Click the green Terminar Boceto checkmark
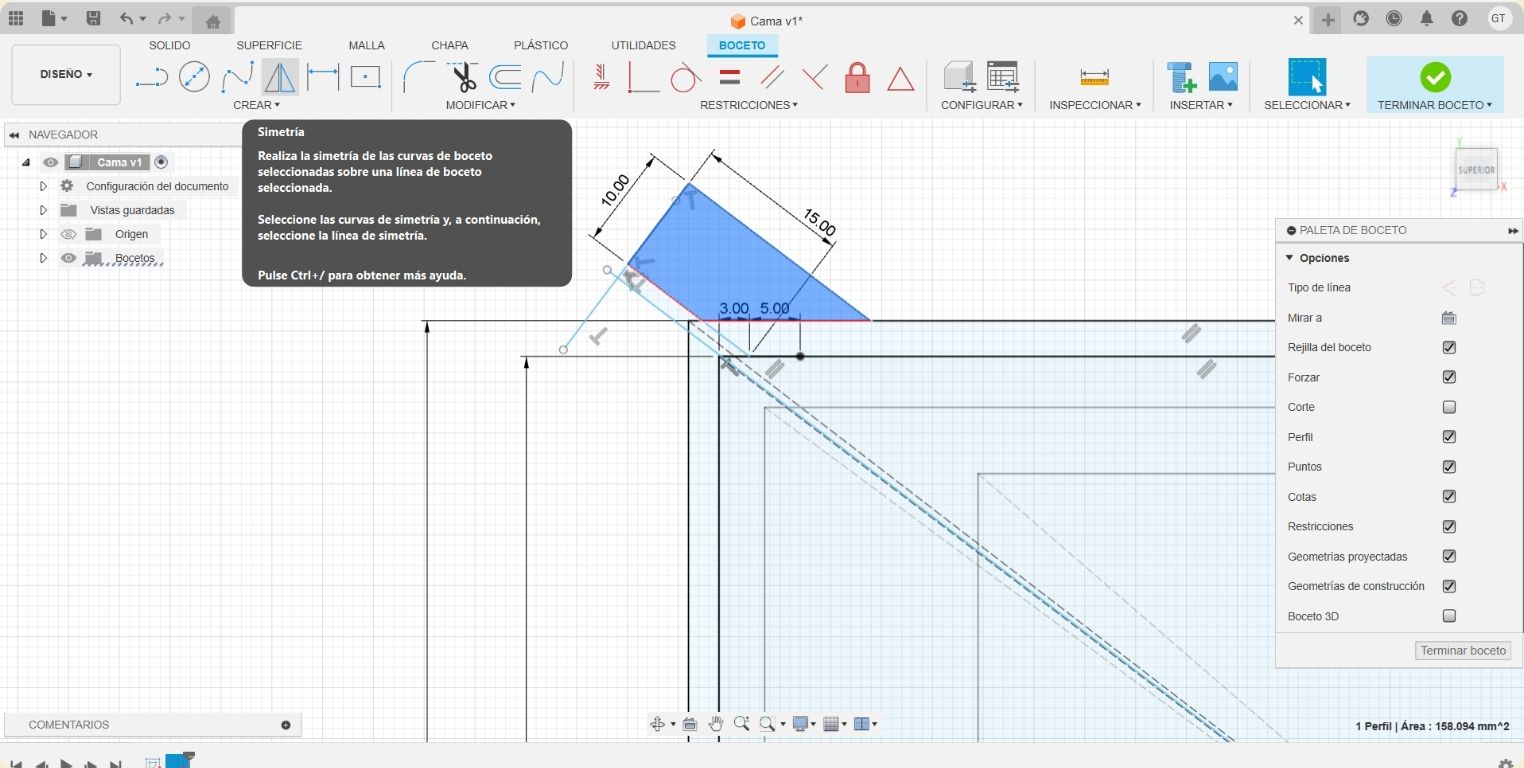This screenshot has height=768, width=1524. (1435, 77)
